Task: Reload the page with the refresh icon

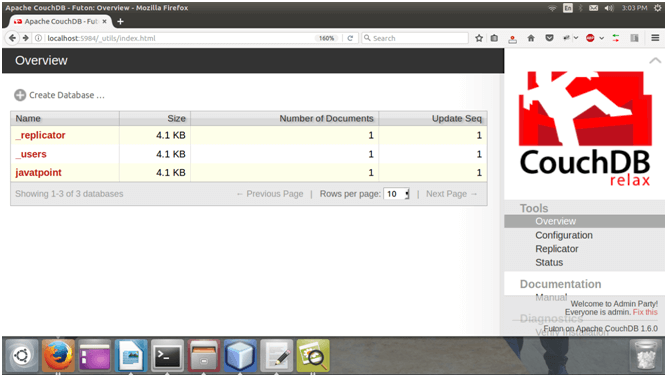Action: click(350, 38)
